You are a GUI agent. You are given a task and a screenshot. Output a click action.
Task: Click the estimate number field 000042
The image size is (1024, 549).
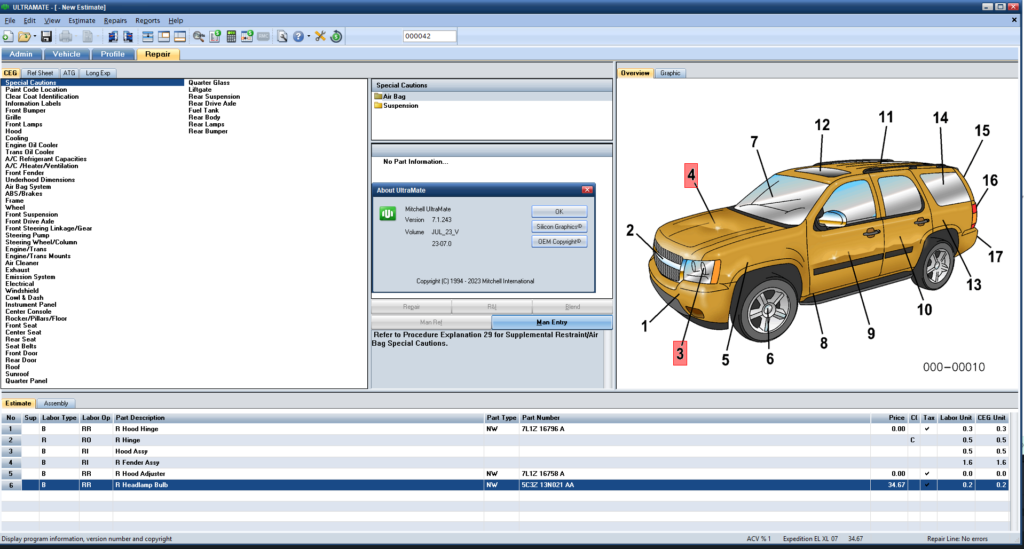(429, 37)
